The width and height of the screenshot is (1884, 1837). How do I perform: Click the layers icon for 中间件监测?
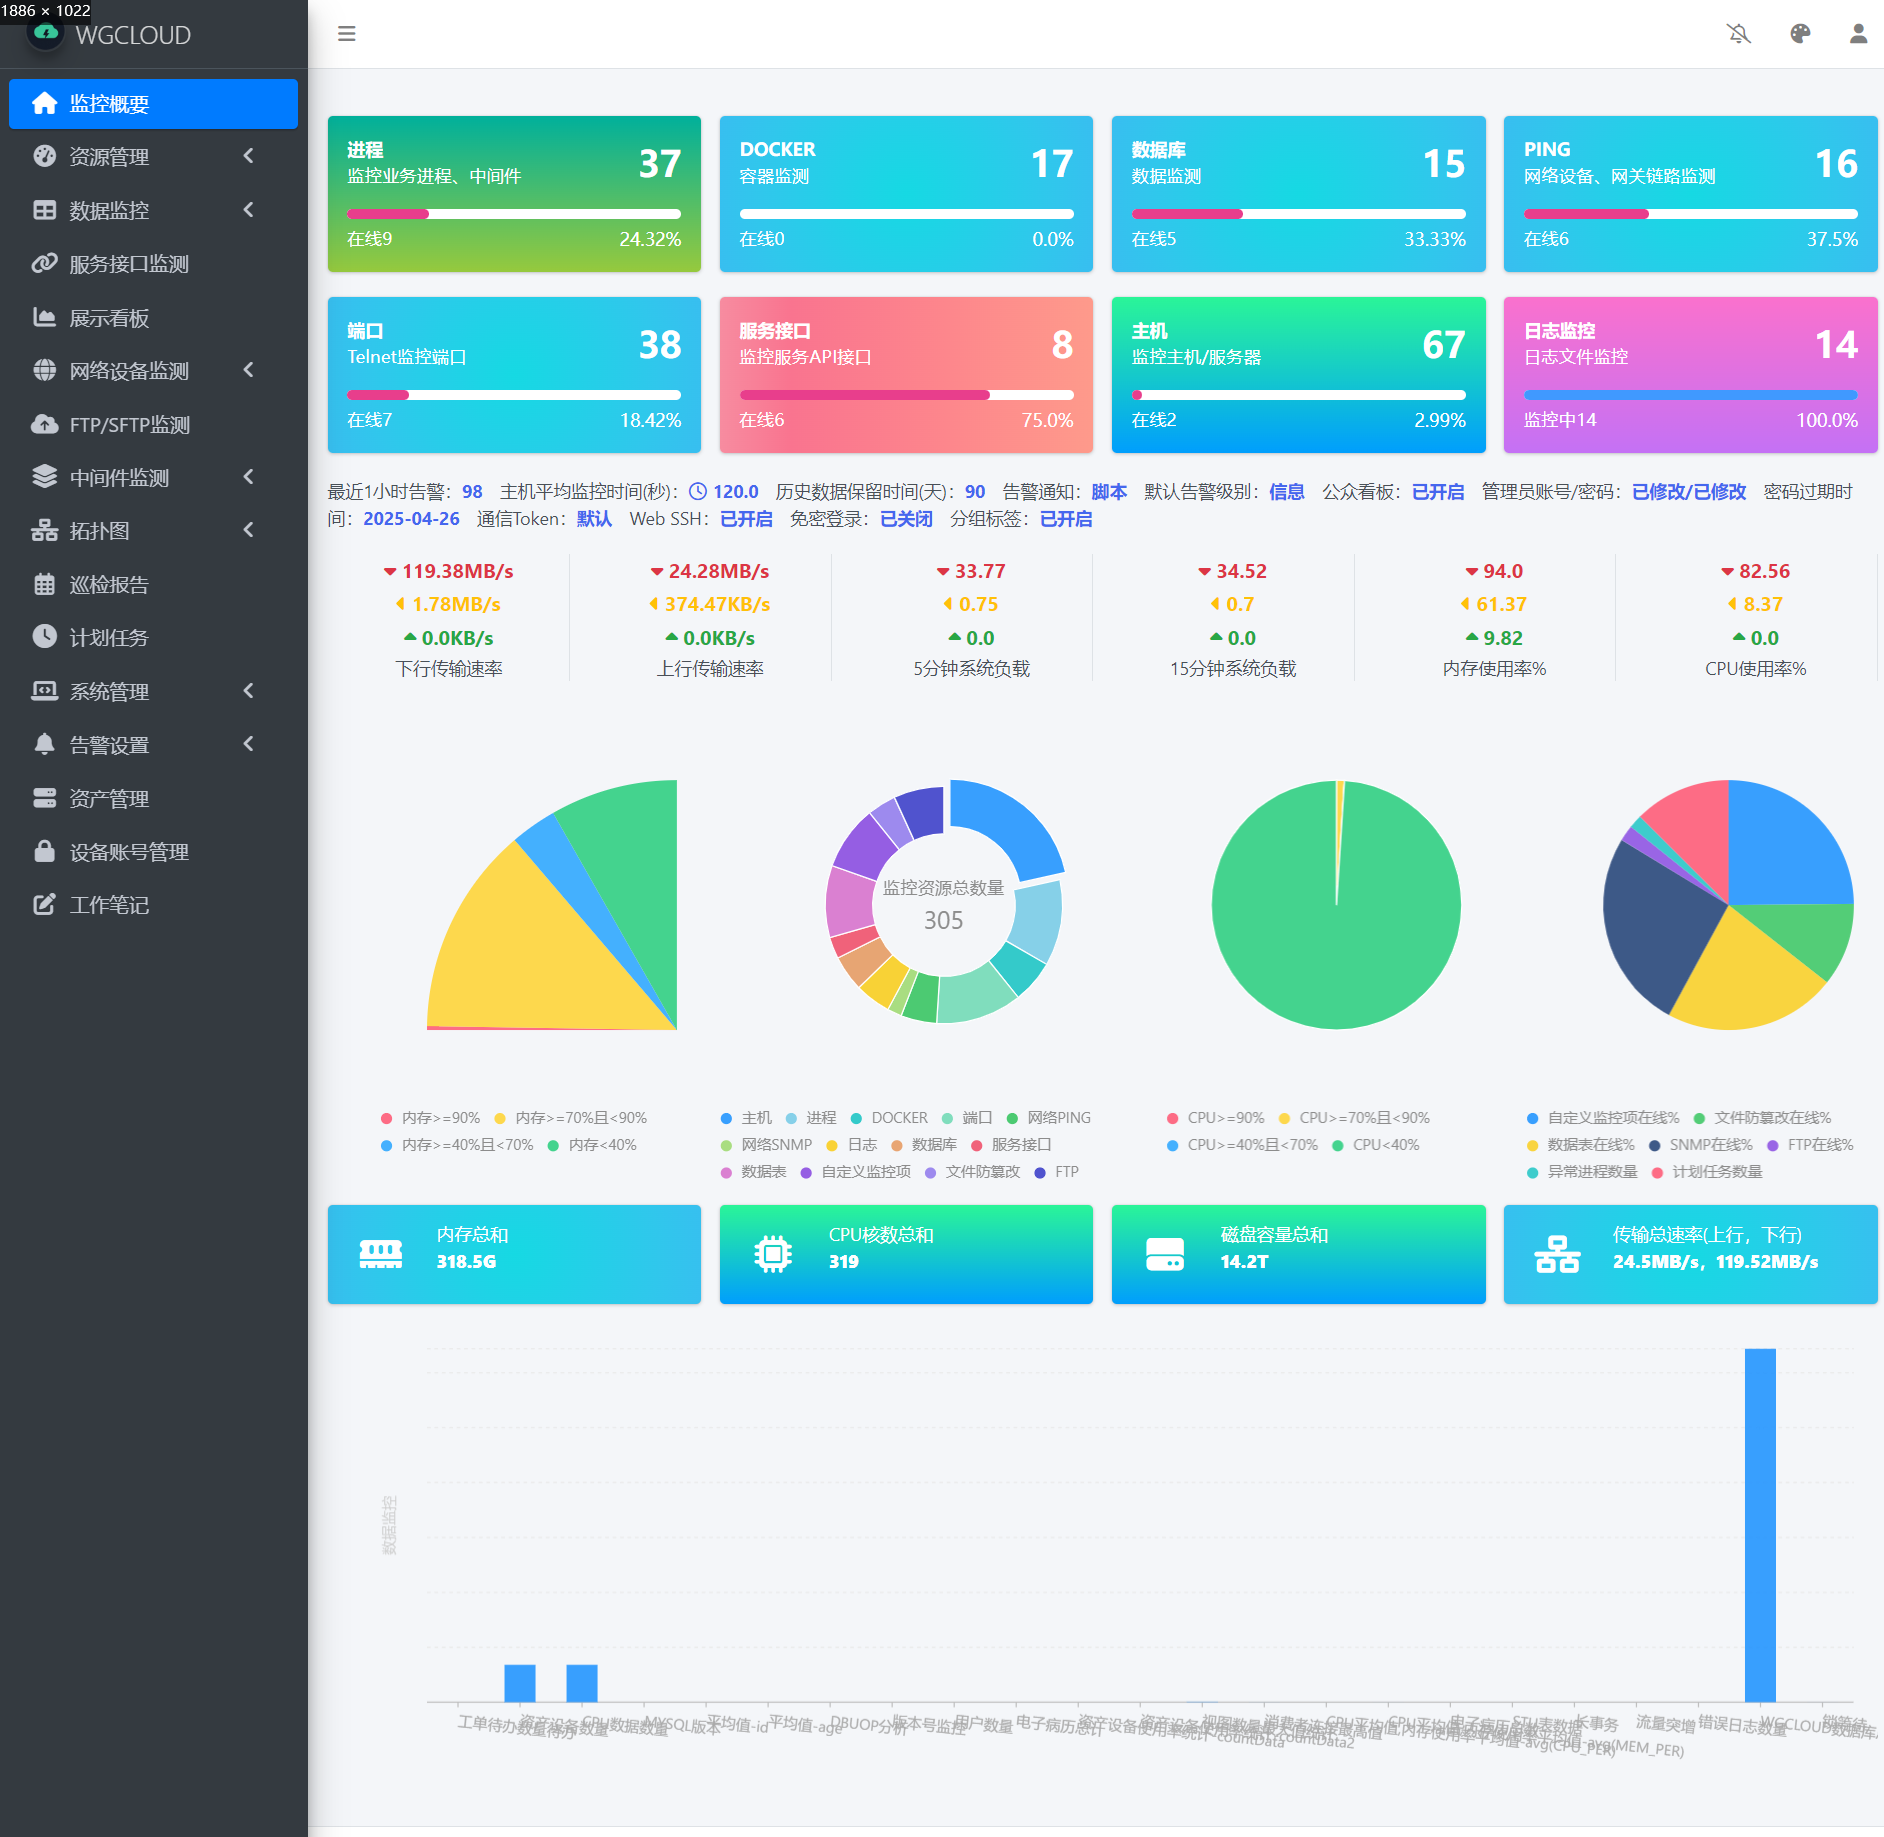tap(44, 477)
